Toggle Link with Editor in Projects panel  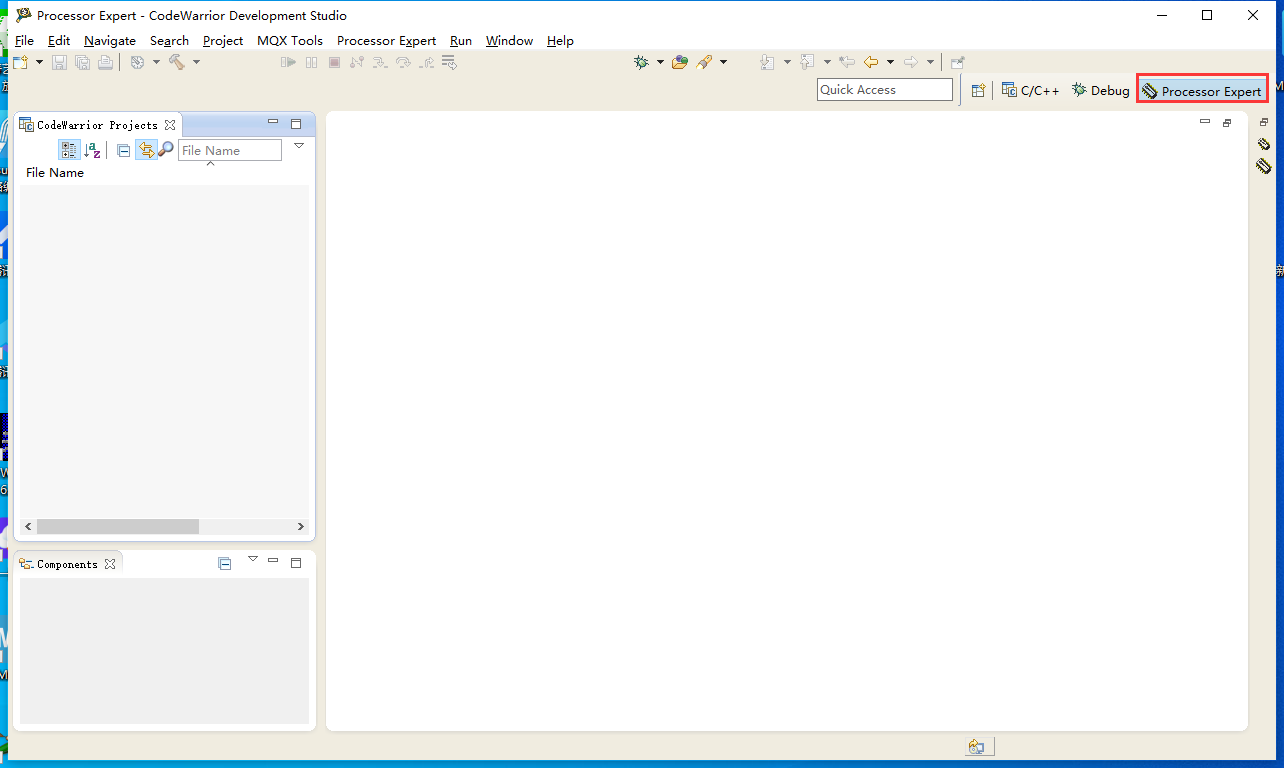[x=146, y=150]
